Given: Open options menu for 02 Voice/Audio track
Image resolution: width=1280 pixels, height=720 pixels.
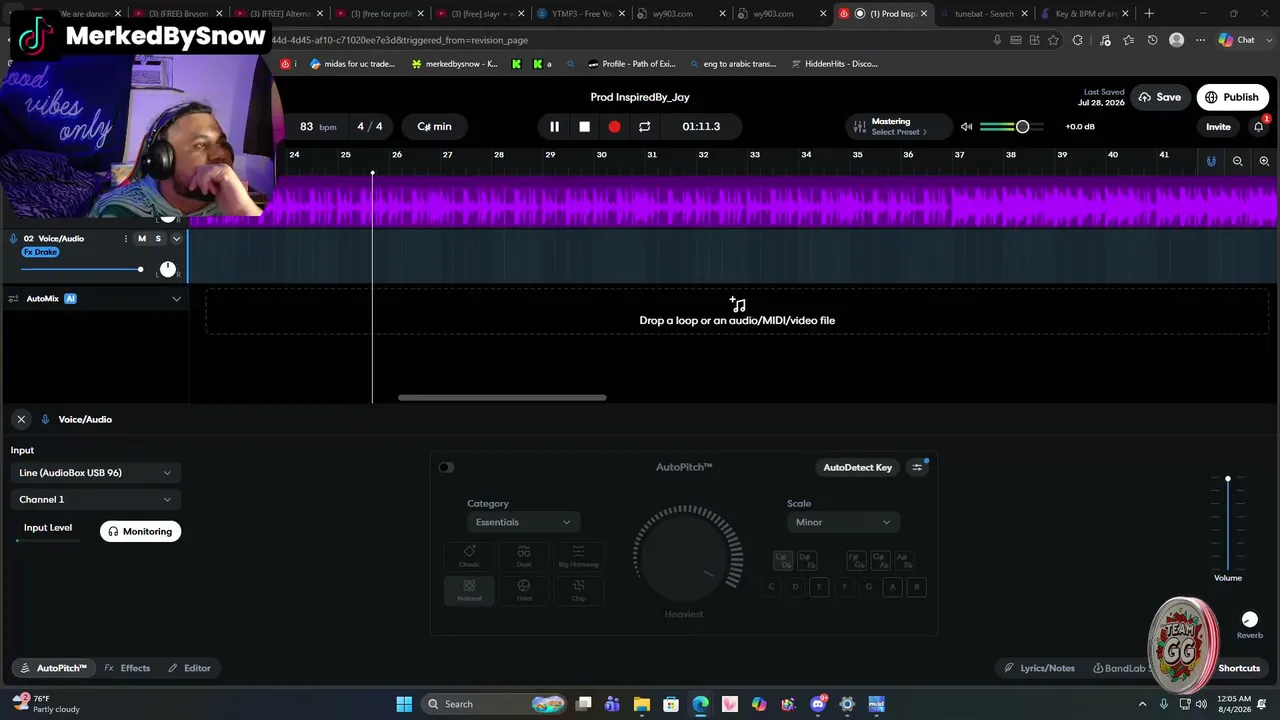Looking at the screenshot, I should [125, 239].
